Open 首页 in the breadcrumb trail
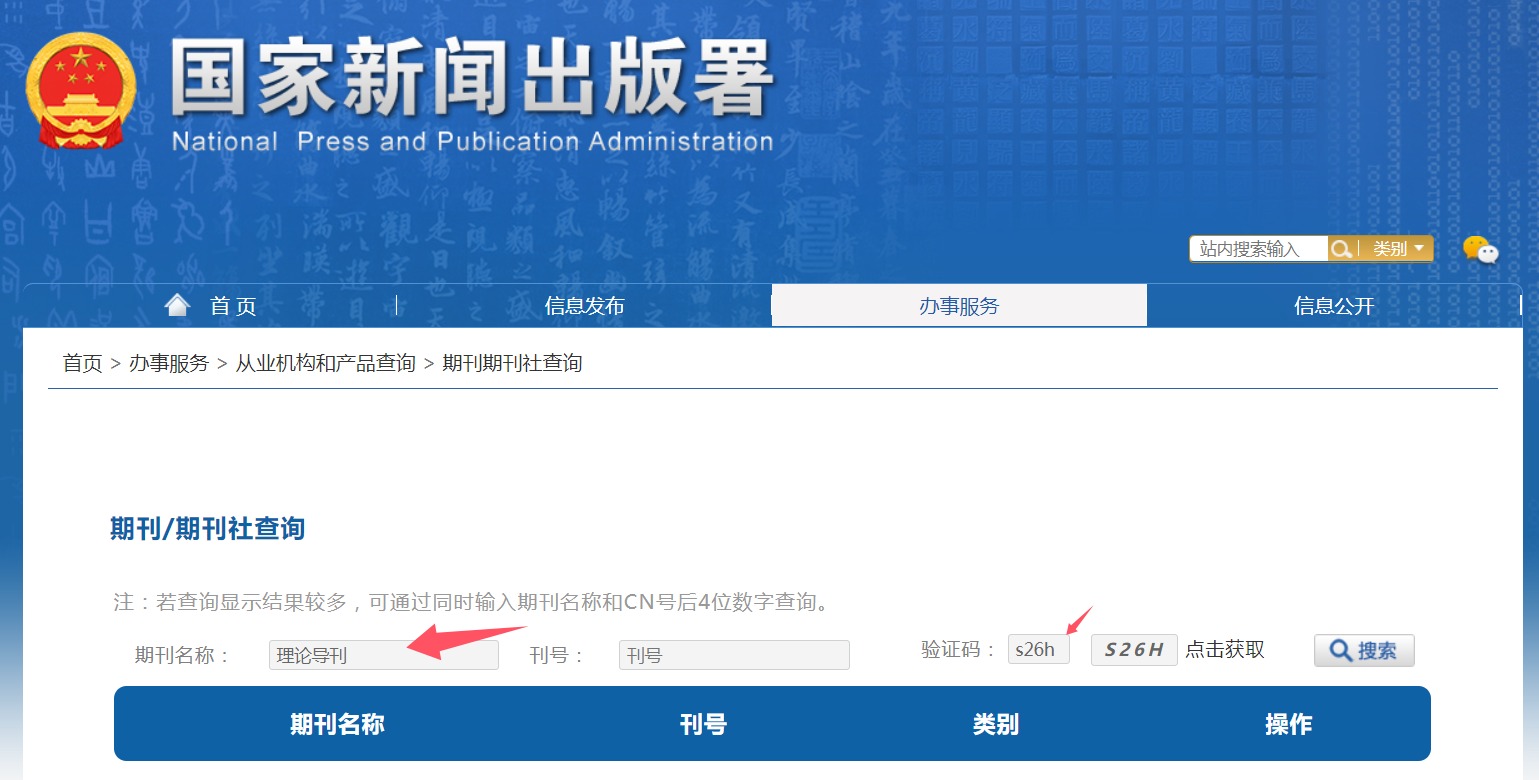The image size is (1539, 780). [x=83, y=364]
